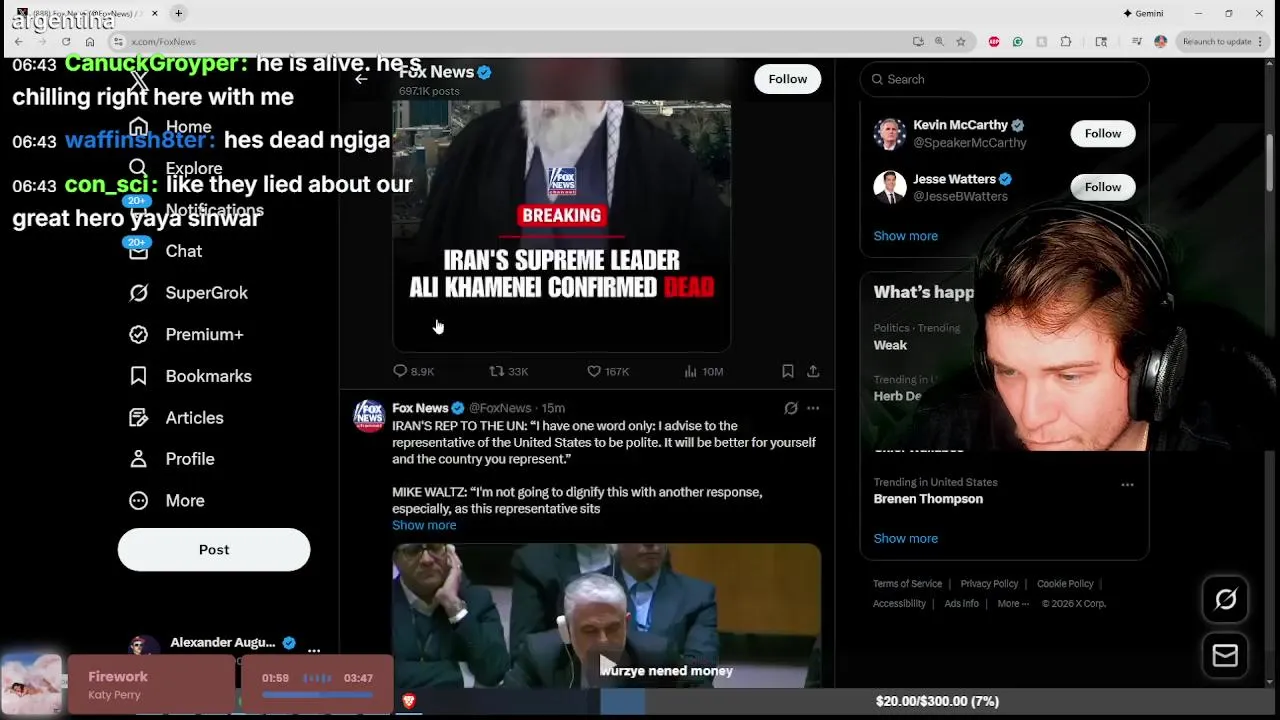
Task: Open the Weak politics trend
Action: tap(890, 345)
